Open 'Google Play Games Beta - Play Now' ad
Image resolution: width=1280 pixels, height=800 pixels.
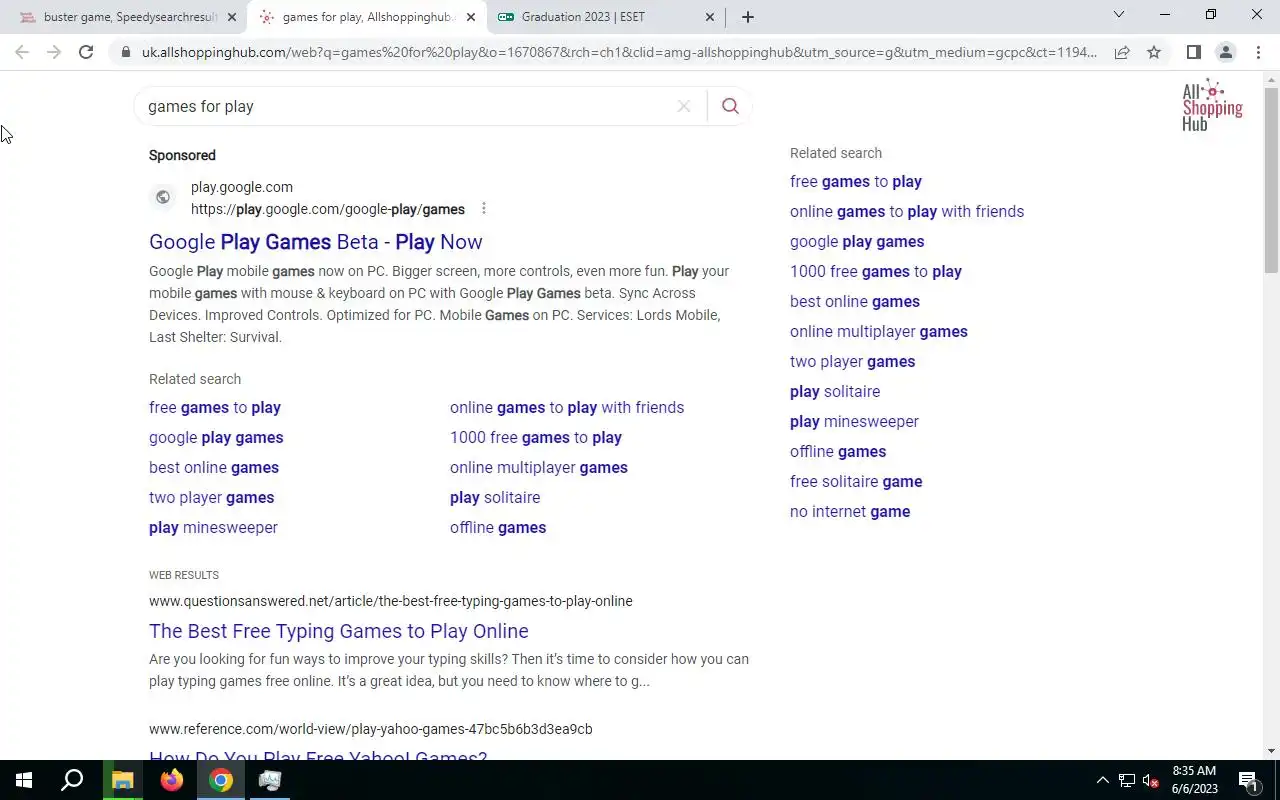pyautogui.click(x=316, y=242)
